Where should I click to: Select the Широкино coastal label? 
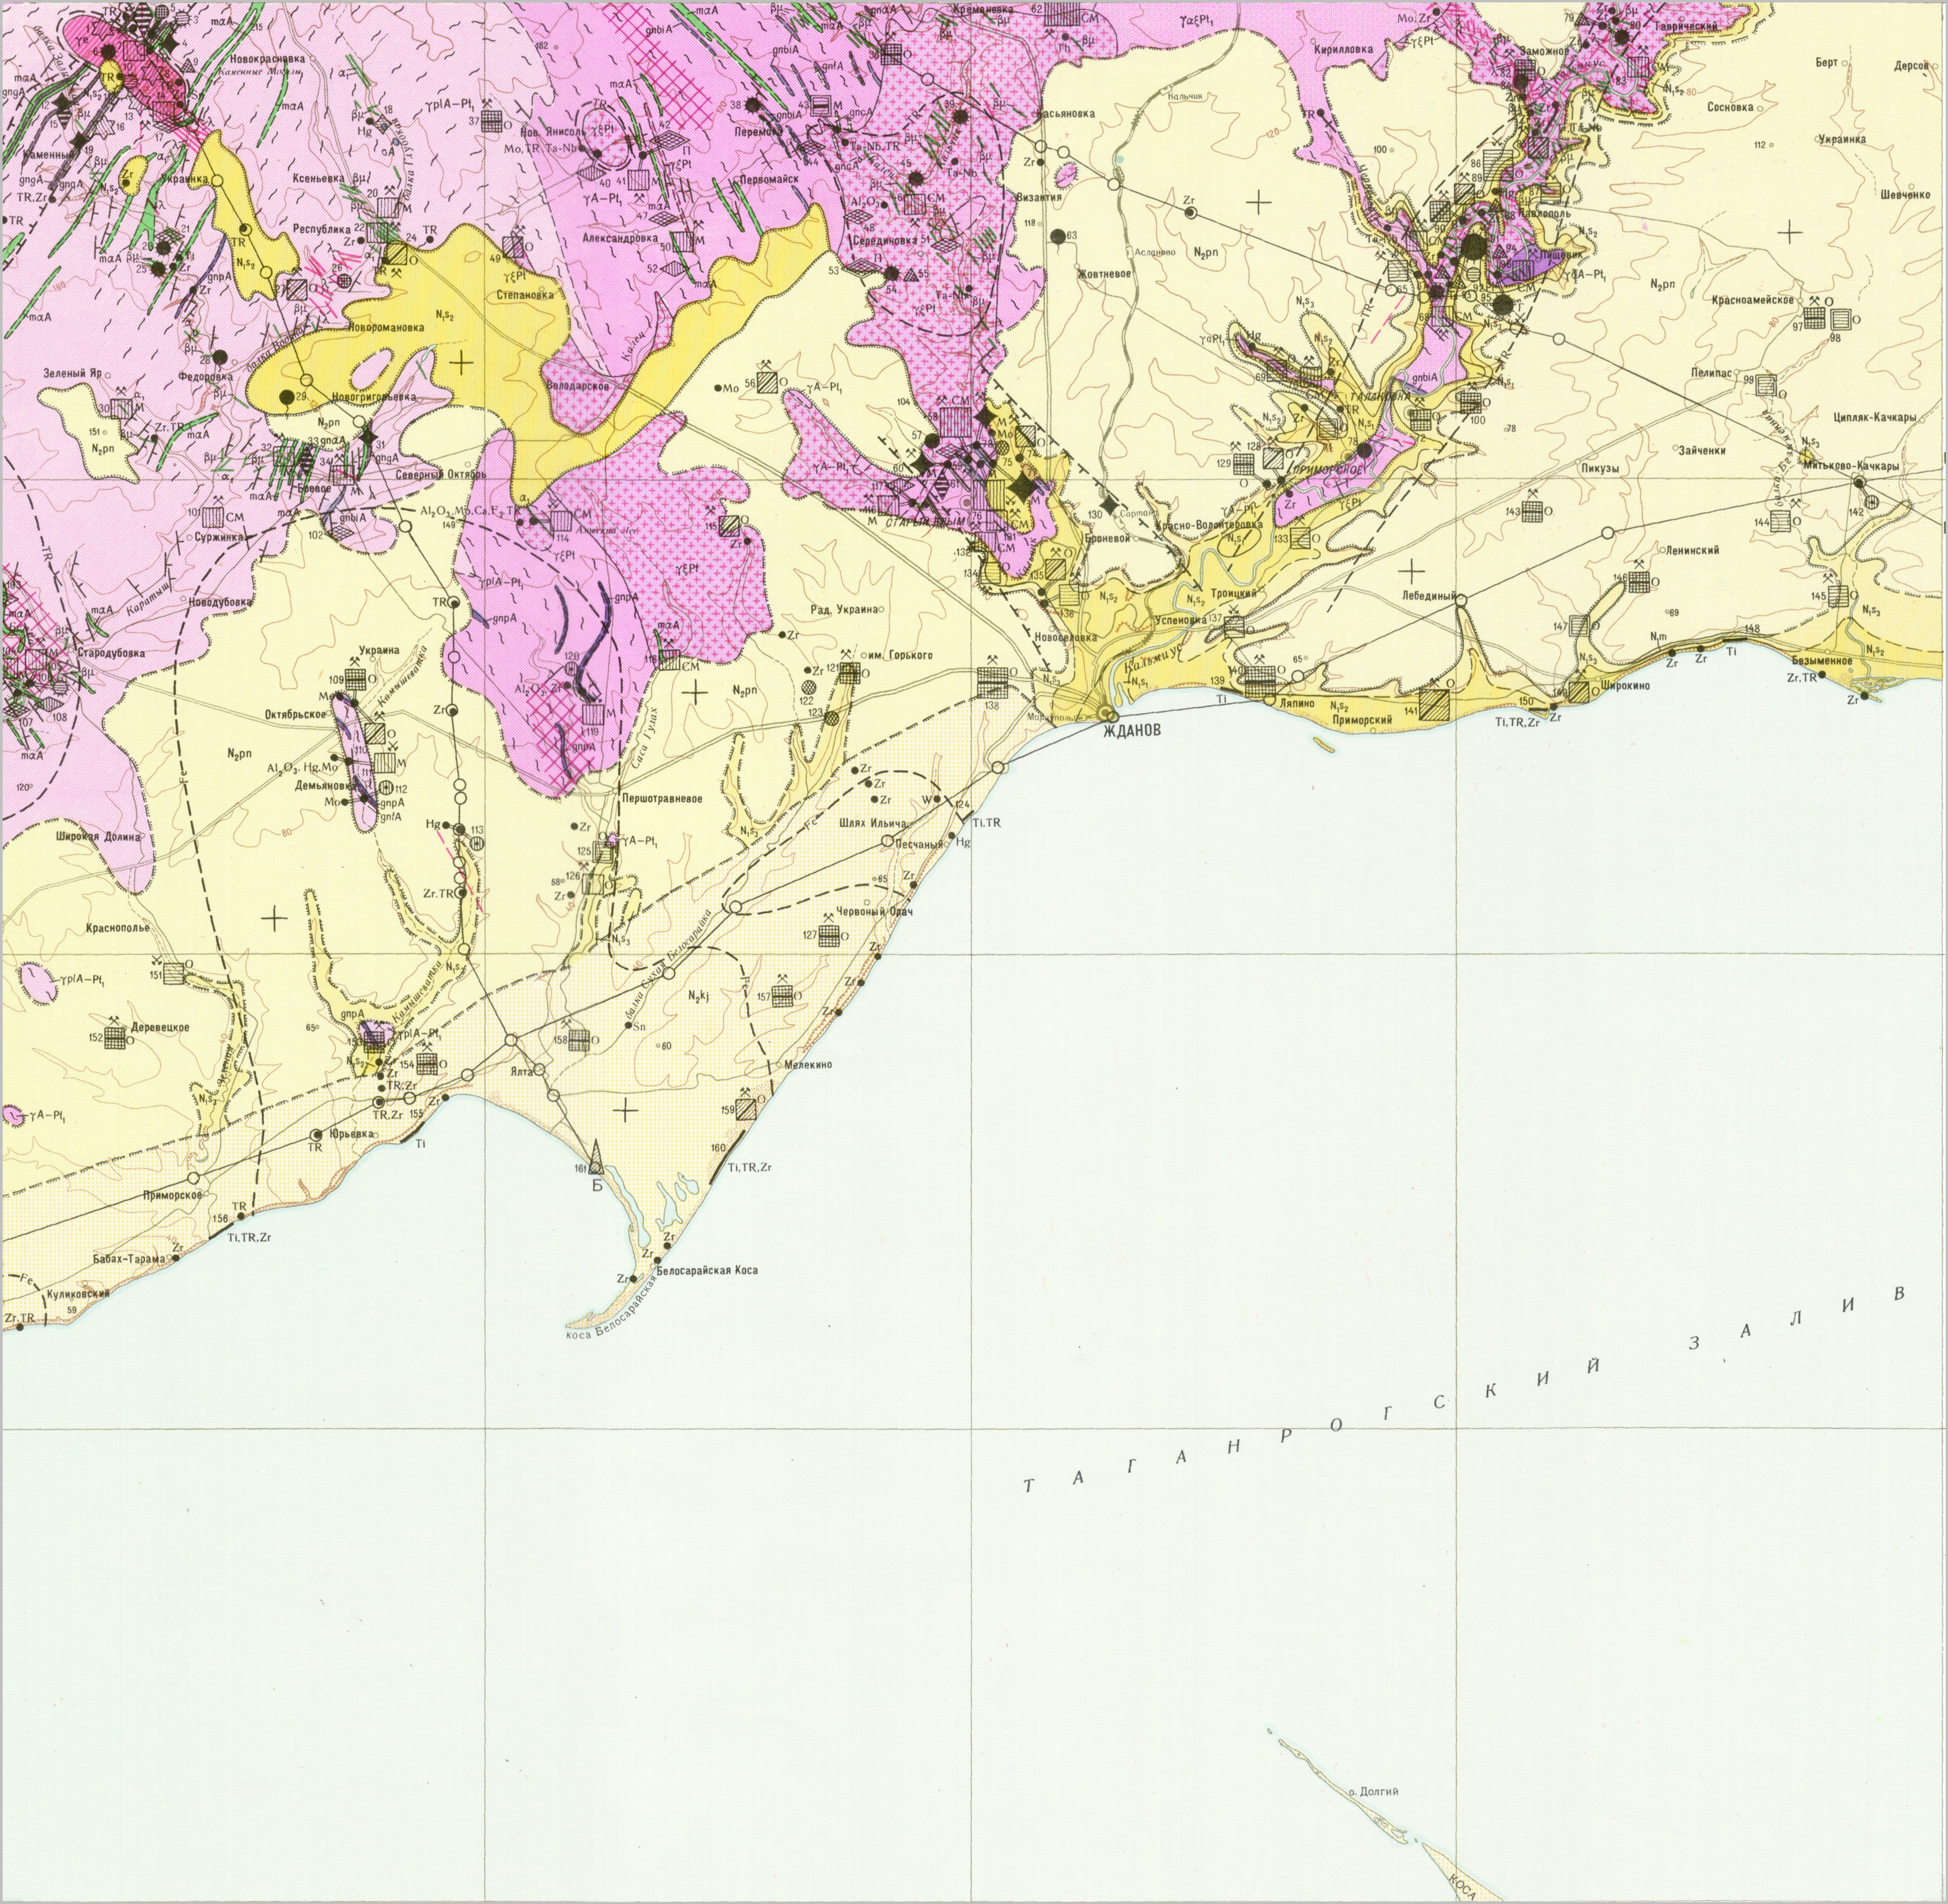[x=1625, y=686]
